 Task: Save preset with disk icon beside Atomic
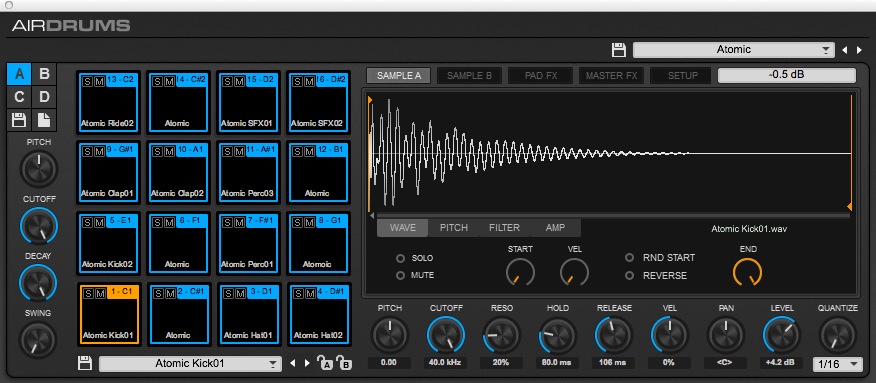click(x=618, y=50)
